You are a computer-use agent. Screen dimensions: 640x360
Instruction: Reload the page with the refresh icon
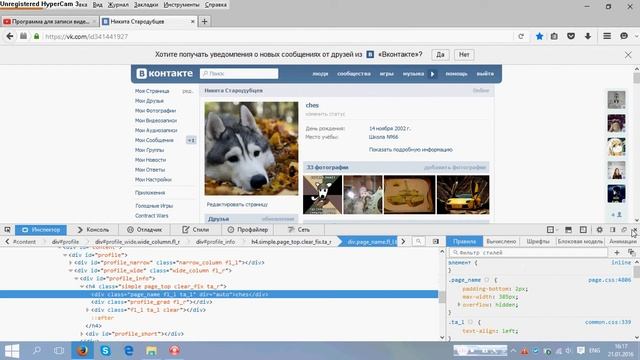click(521, 36)
